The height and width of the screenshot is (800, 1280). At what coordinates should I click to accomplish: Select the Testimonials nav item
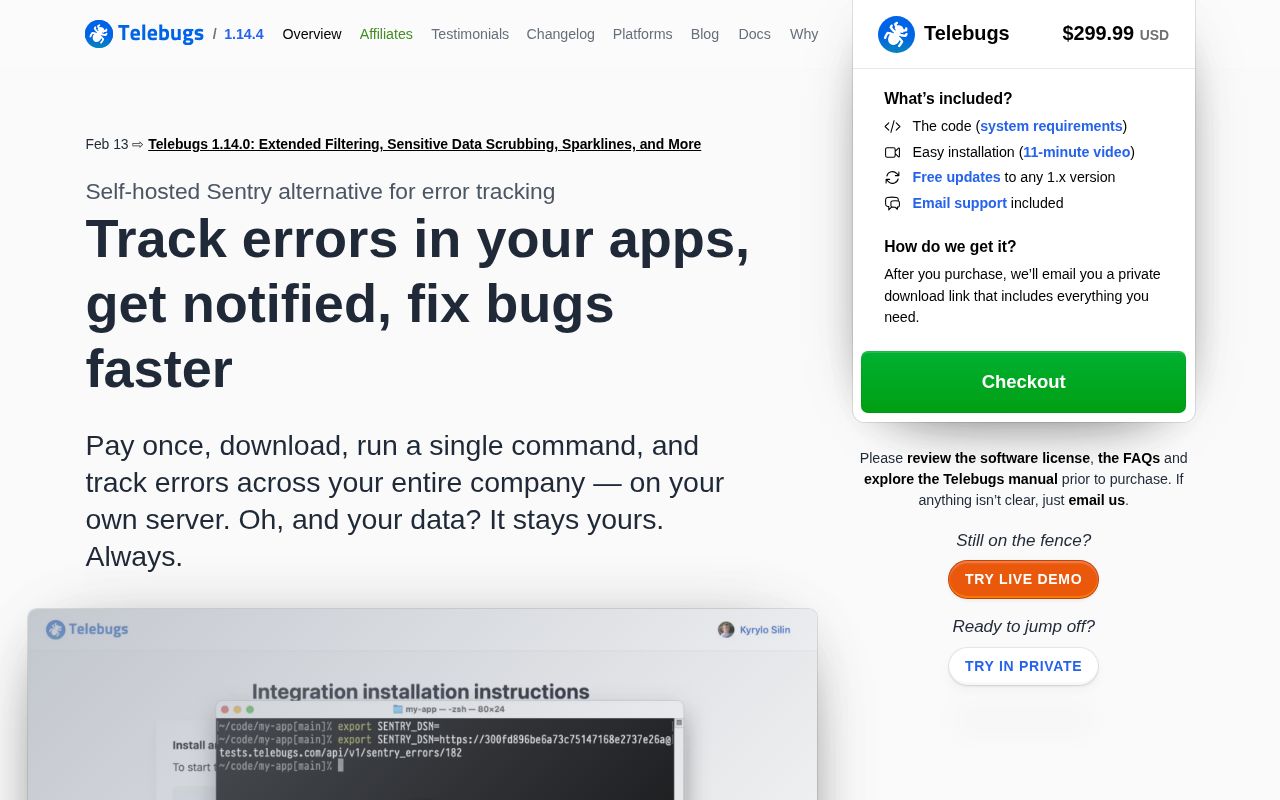(x=470, y=34)
